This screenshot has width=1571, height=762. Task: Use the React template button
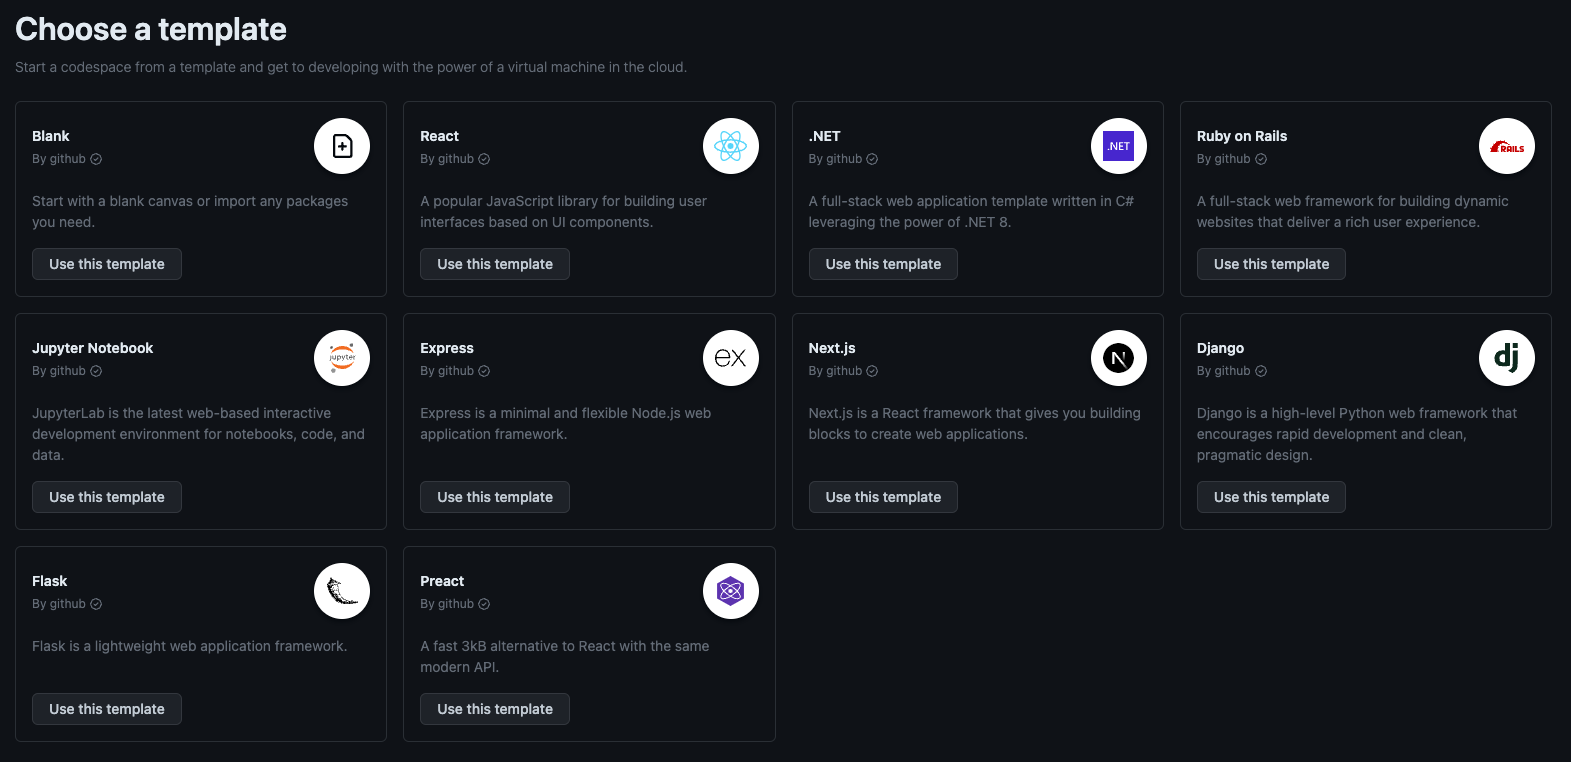click(x=495, y=264)
